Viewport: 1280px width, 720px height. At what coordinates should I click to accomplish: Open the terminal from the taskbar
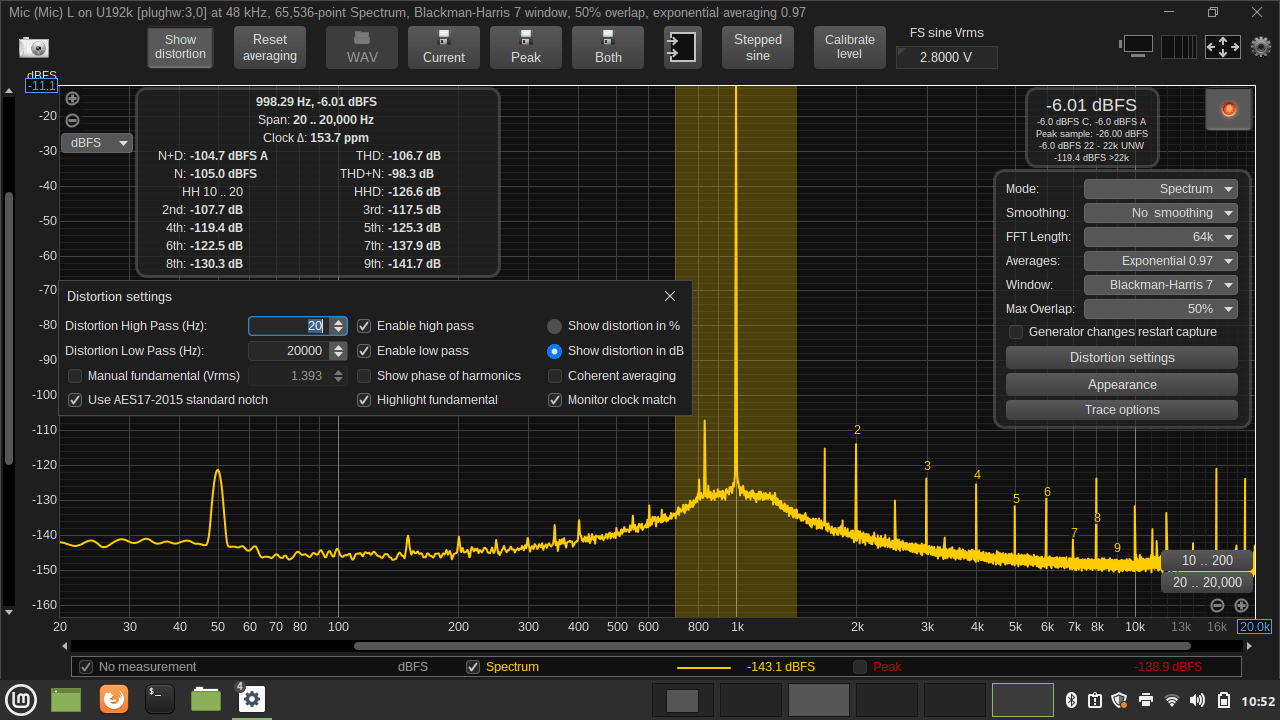tap(160, 699)
